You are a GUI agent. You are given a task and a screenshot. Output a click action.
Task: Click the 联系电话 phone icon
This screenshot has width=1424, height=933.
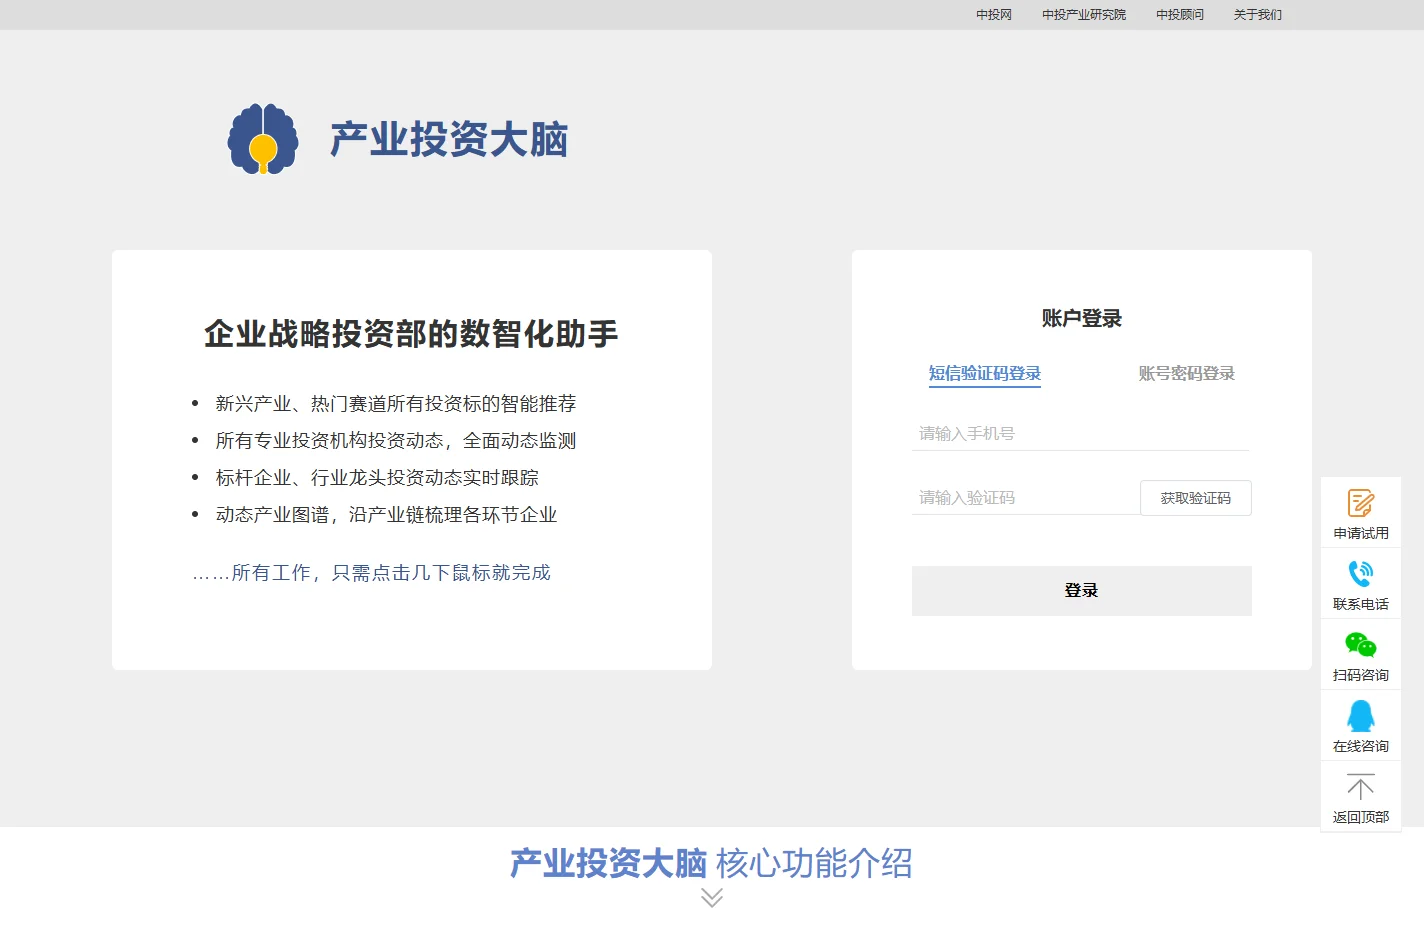1361,574
